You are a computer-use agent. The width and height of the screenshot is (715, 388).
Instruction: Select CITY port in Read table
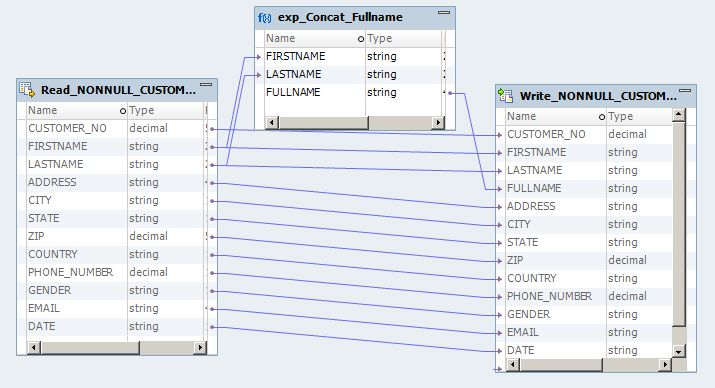pos(40,200)
